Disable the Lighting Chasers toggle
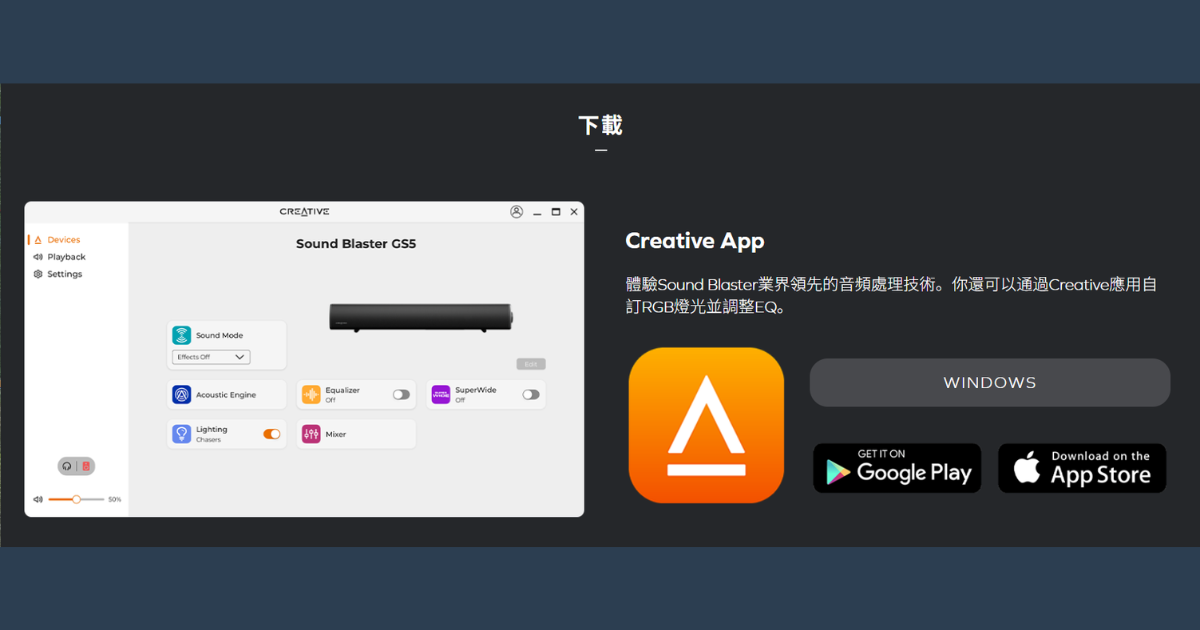Viewport: 1200px width, 630px height. (x=273, y=434)
